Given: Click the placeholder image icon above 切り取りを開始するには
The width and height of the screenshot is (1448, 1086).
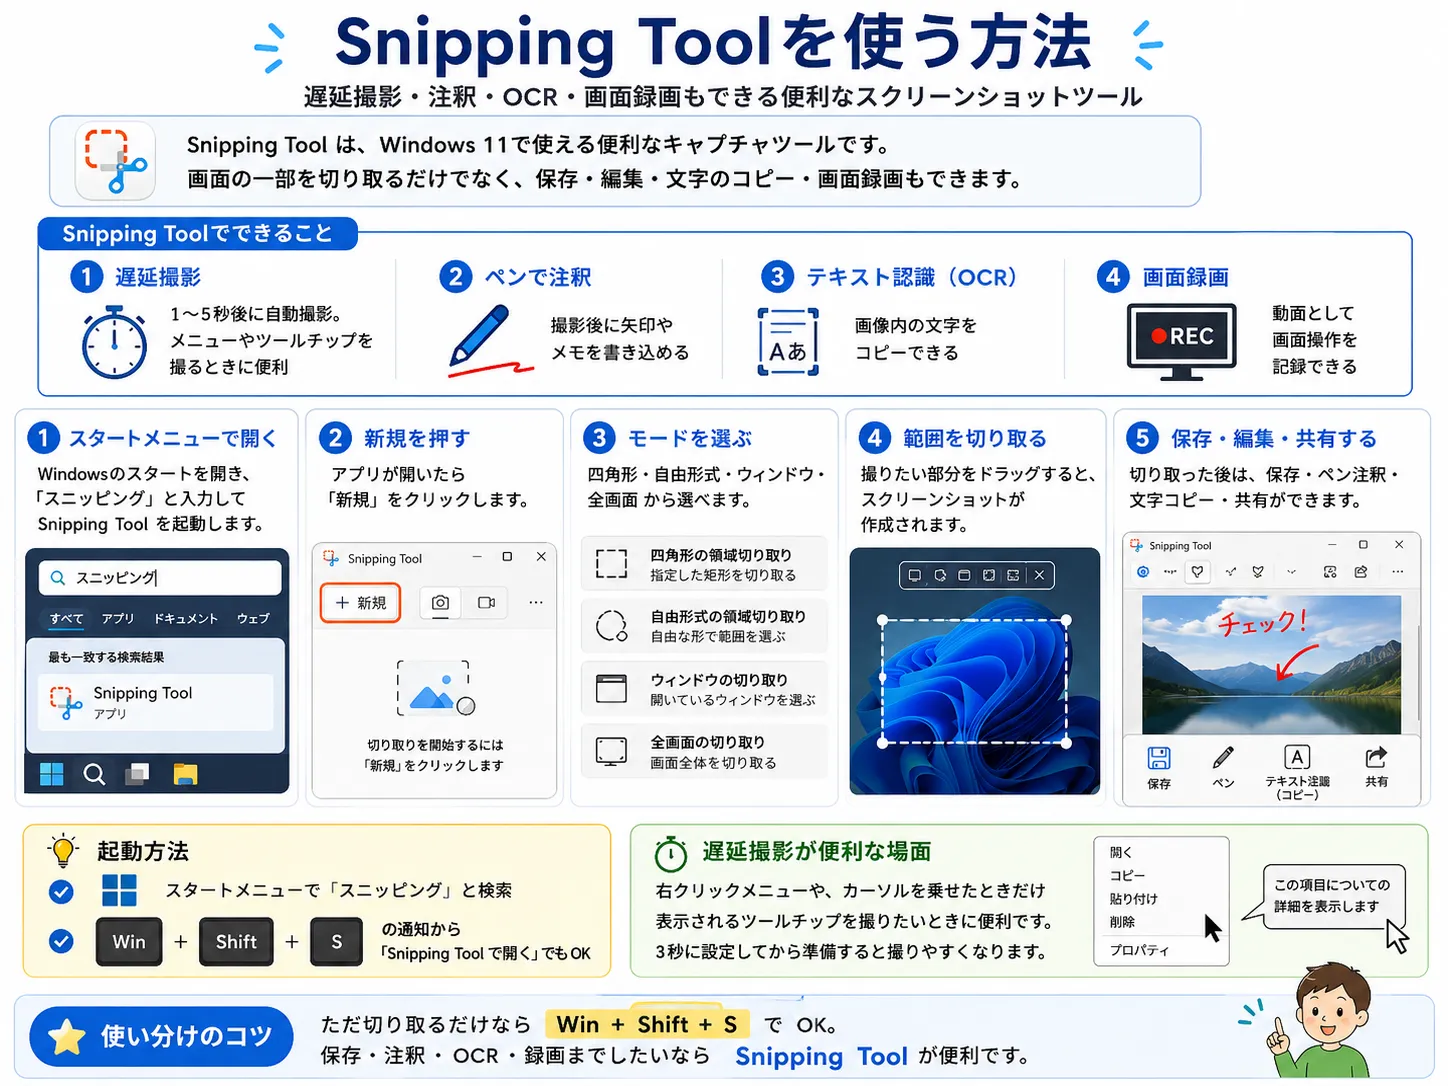Looking at the screenshot, I should tap(435, 688).
